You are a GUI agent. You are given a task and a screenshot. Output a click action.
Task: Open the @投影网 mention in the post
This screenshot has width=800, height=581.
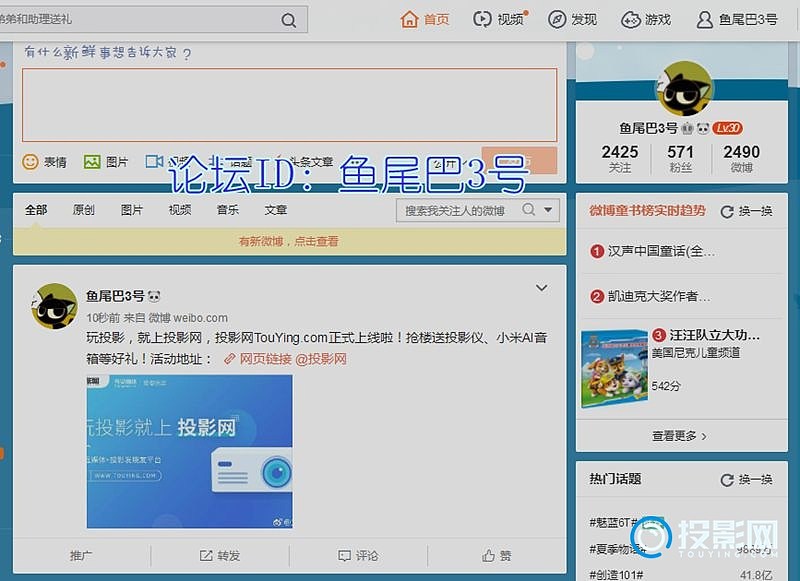[x=321, y=359]
